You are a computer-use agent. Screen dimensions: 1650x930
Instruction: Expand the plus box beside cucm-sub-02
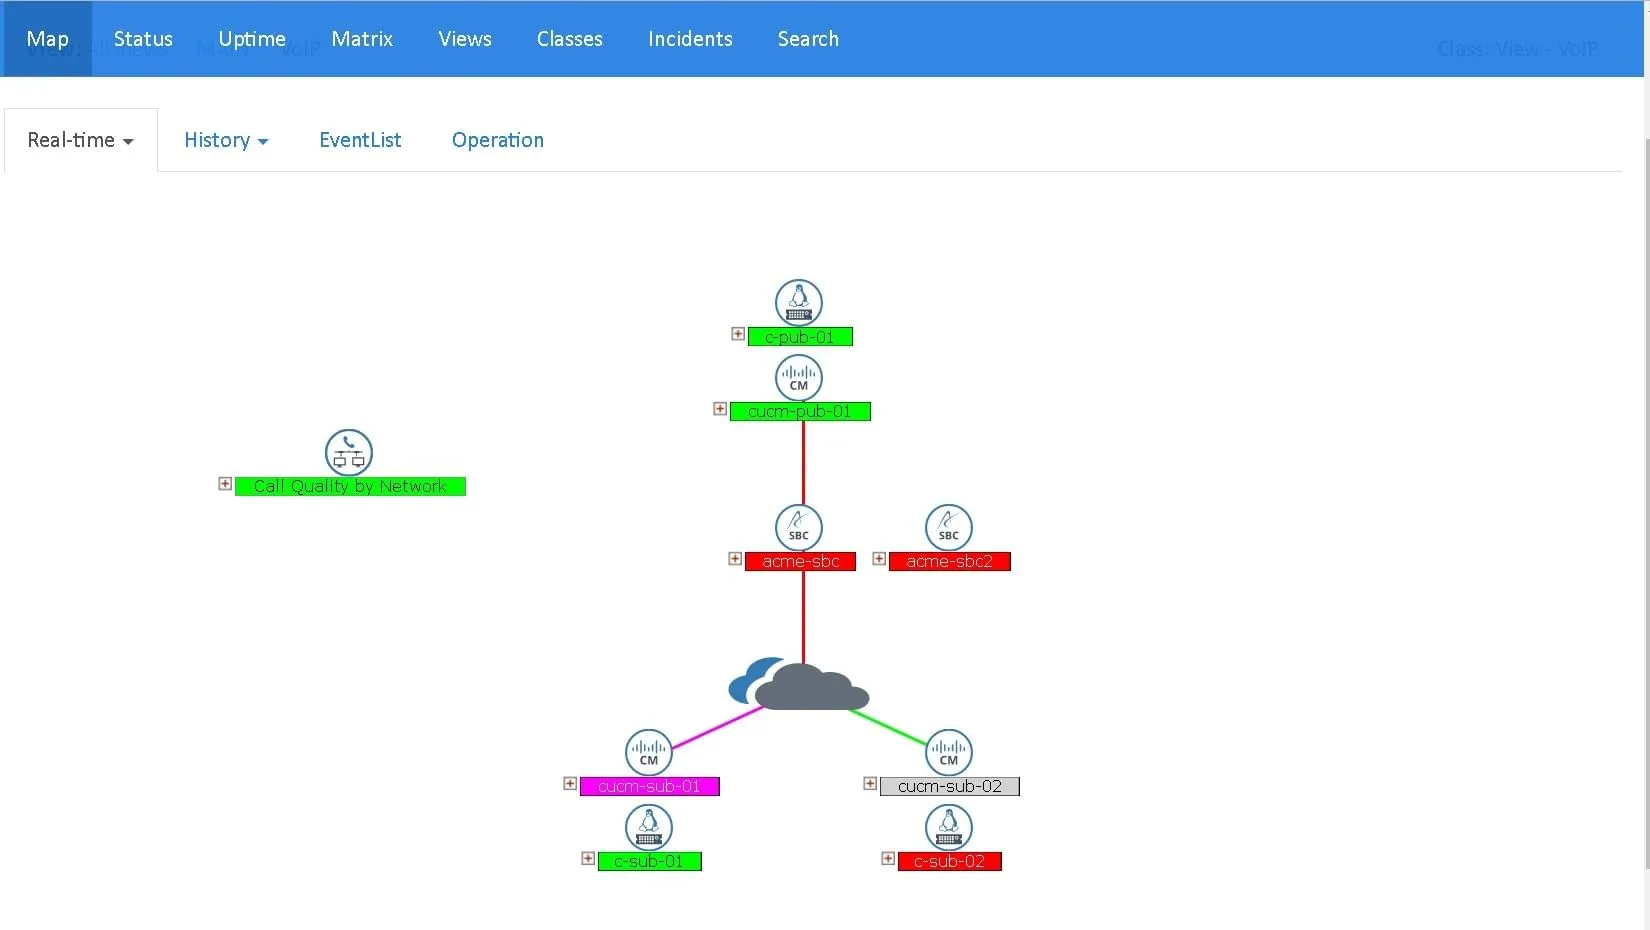point(869,783)
